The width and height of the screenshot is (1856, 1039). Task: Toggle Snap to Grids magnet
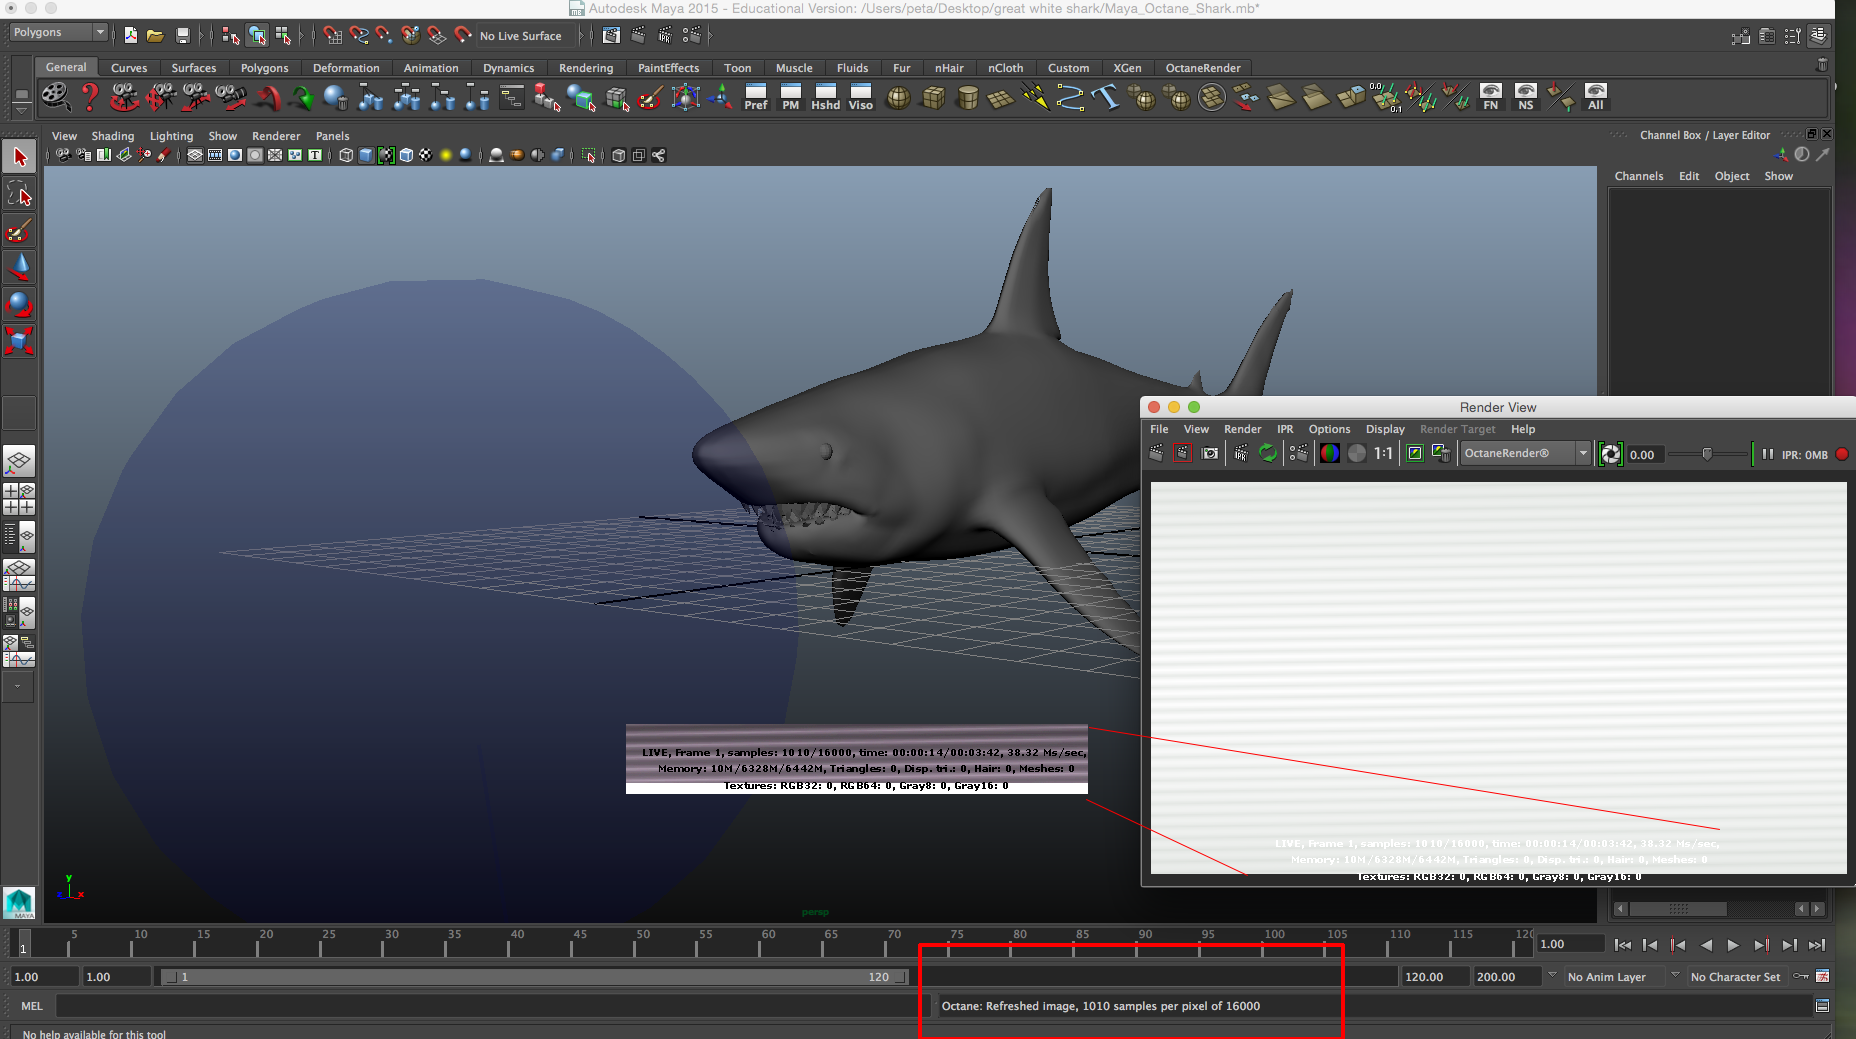(x=333, y=36)
